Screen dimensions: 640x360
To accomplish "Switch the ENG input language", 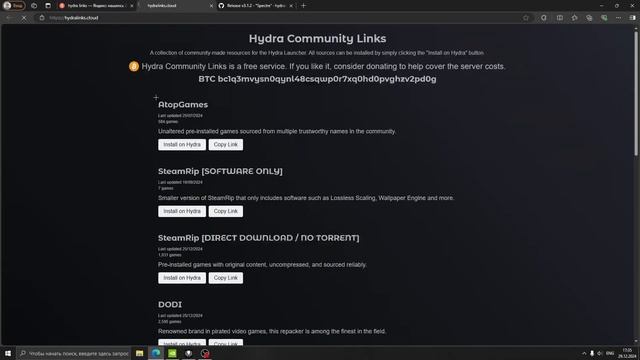I will pos(610,353).
